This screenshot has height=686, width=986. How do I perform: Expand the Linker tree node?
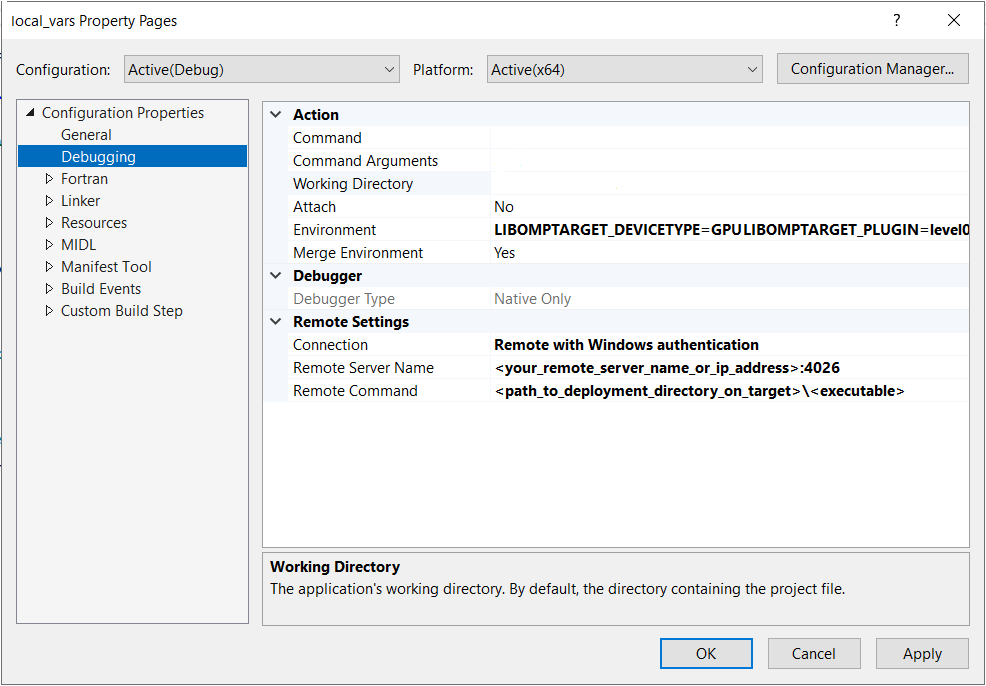48,200
